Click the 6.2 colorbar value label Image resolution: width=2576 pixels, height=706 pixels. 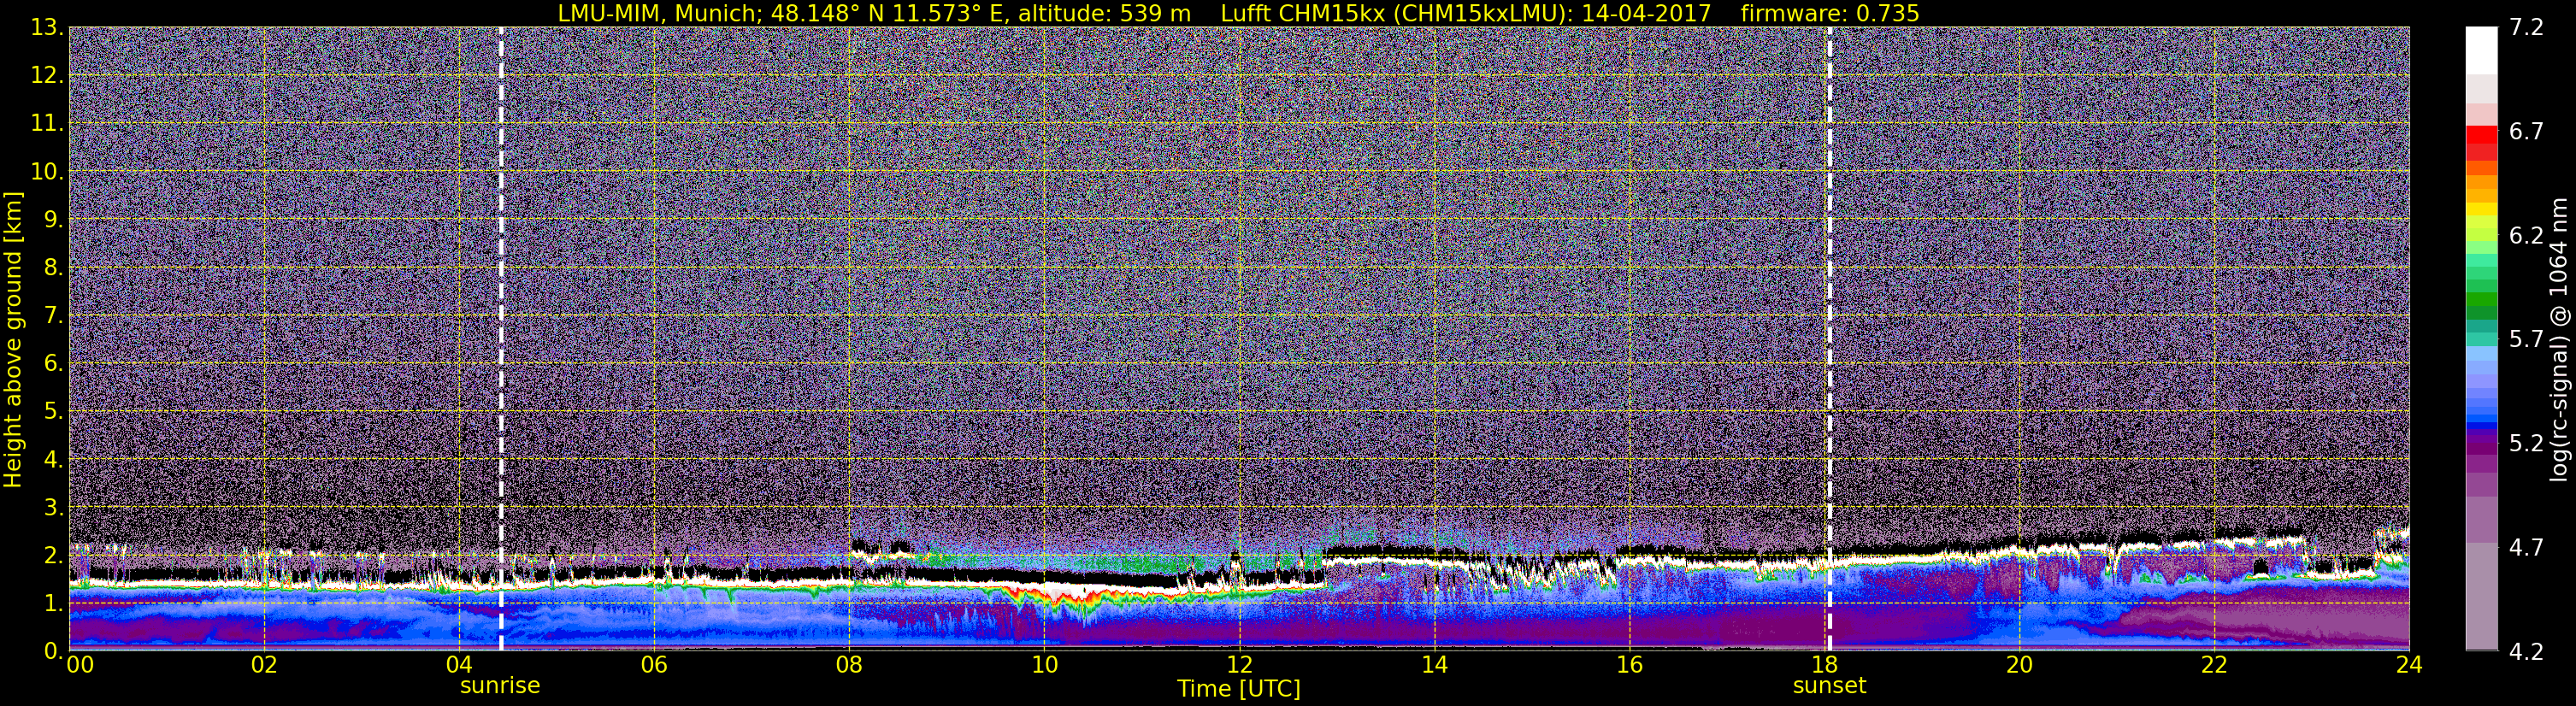click(x=2526, y=236)
